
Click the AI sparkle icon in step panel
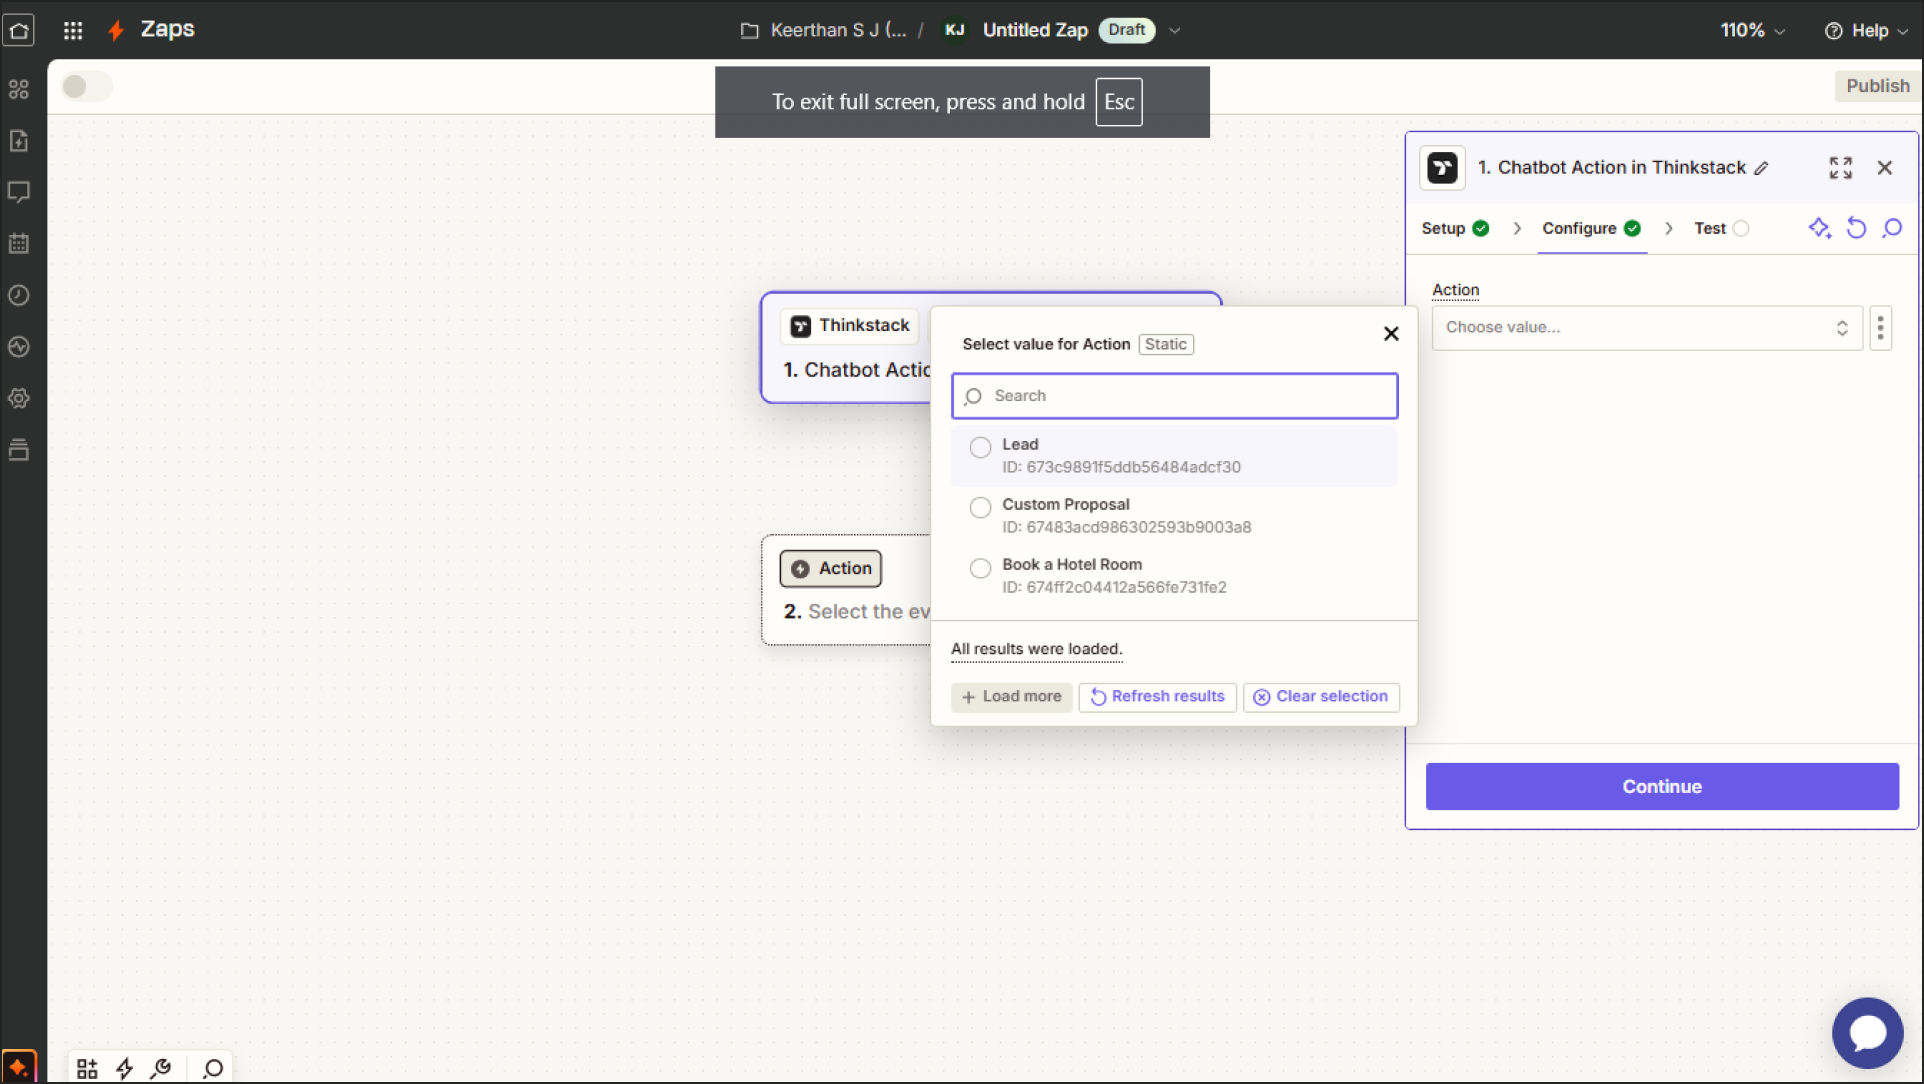pyautogui.click(x=1820, y=228)
